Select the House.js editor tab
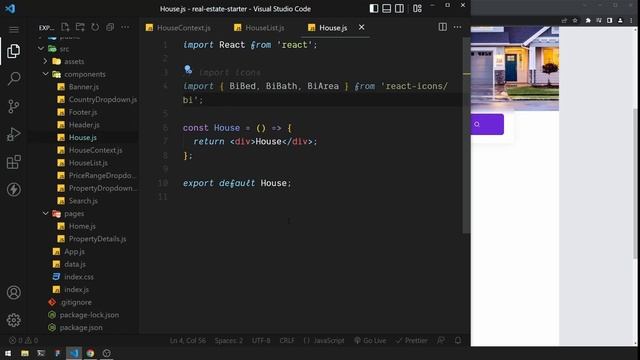The height and width of the screenshot is (360, 640). coord(333,28)
